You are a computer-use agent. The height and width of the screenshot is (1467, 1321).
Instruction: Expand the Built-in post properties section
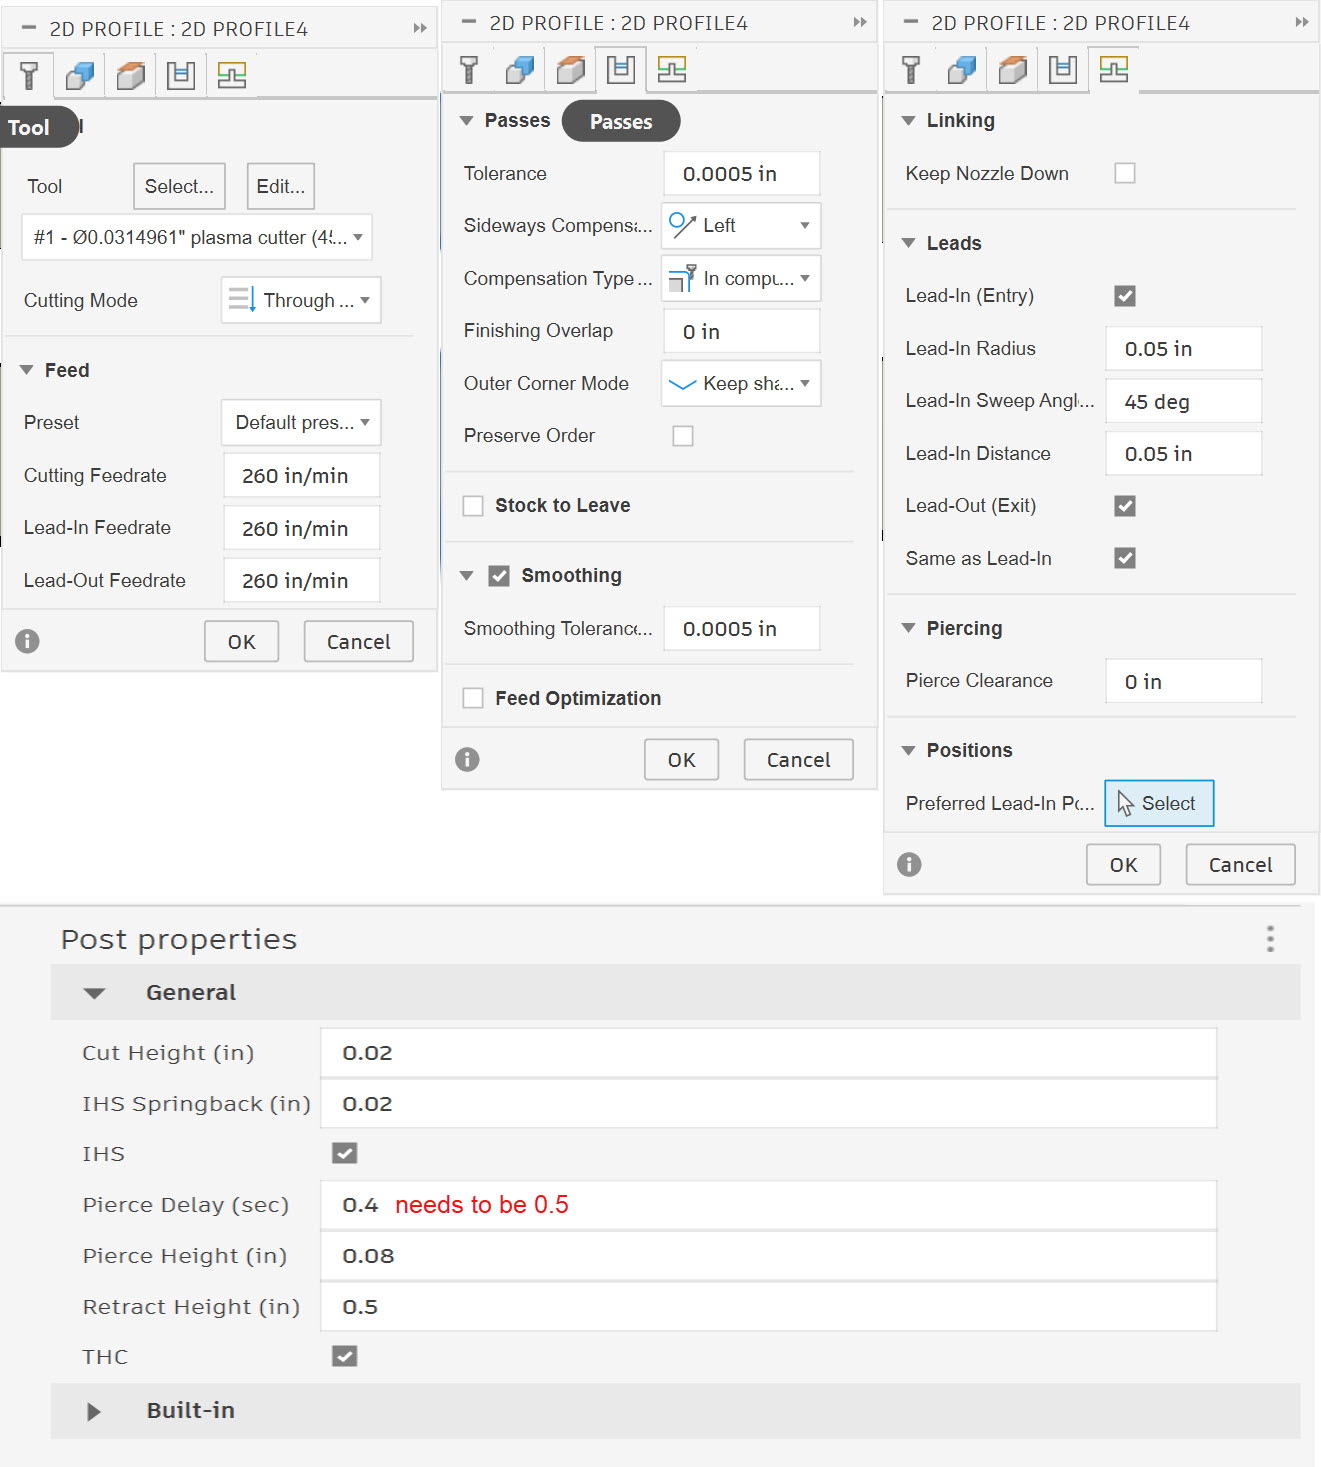tap(94, 1411)
